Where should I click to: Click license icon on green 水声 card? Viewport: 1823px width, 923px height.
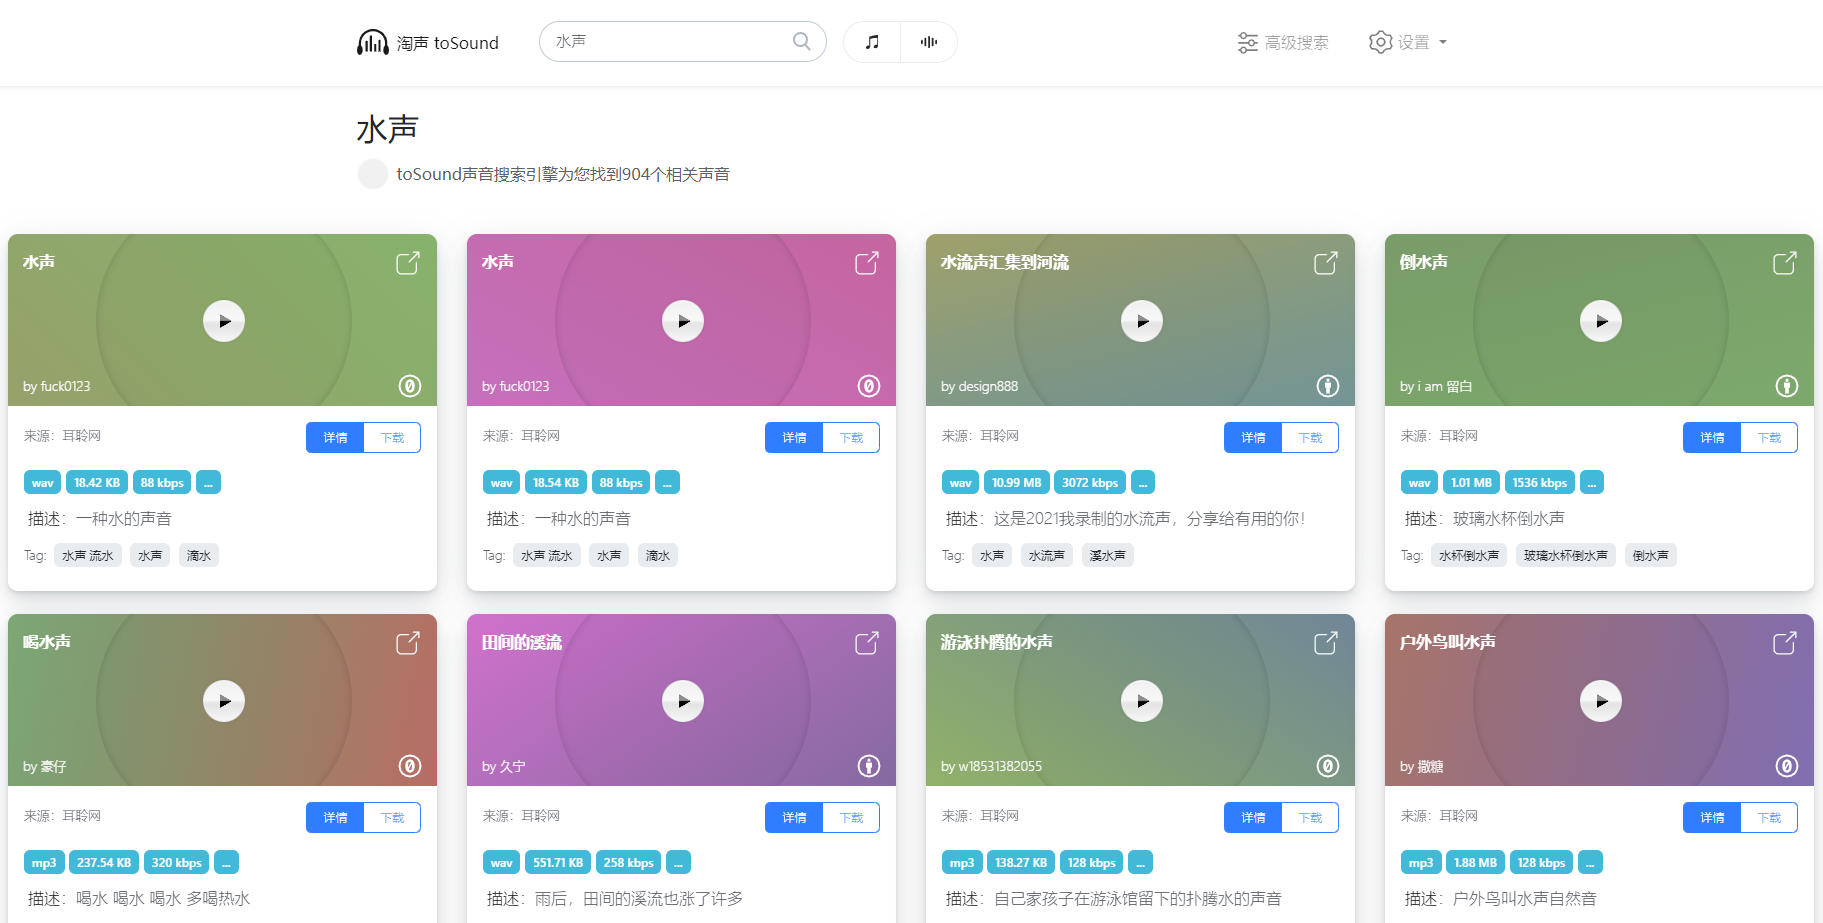click(x=410, y=386)
